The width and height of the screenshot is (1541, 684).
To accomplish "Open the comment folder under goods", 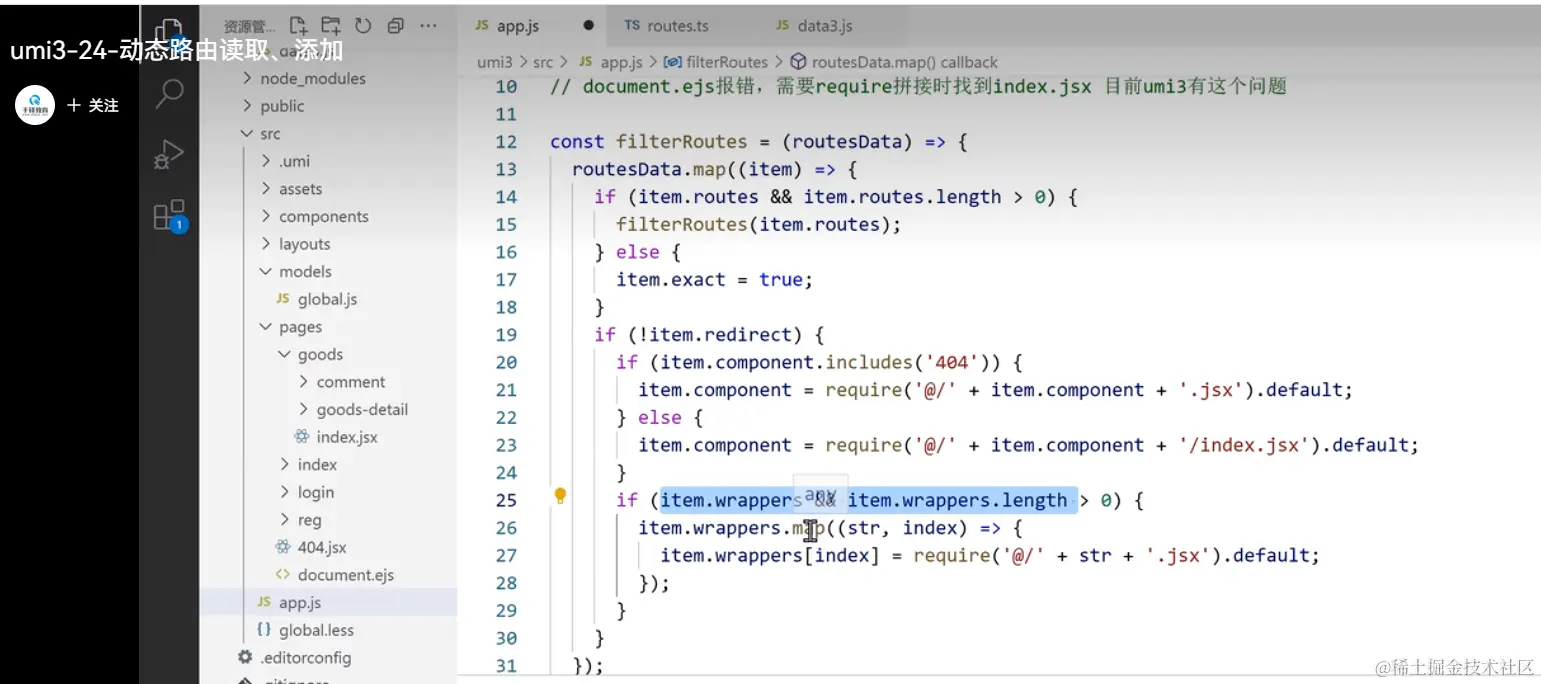I will coord(350,382).
